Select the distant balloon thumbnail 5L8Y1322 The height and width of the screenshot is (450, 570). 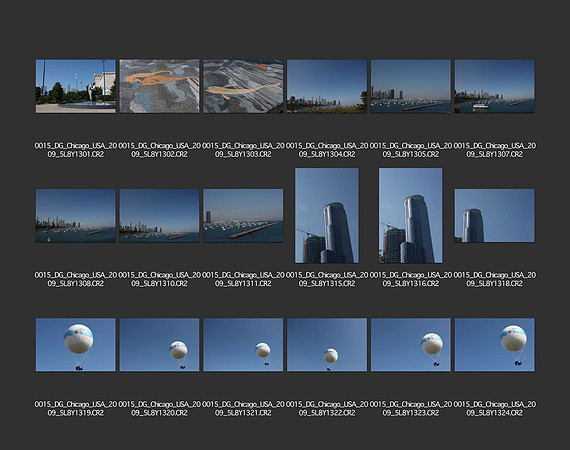327,345
